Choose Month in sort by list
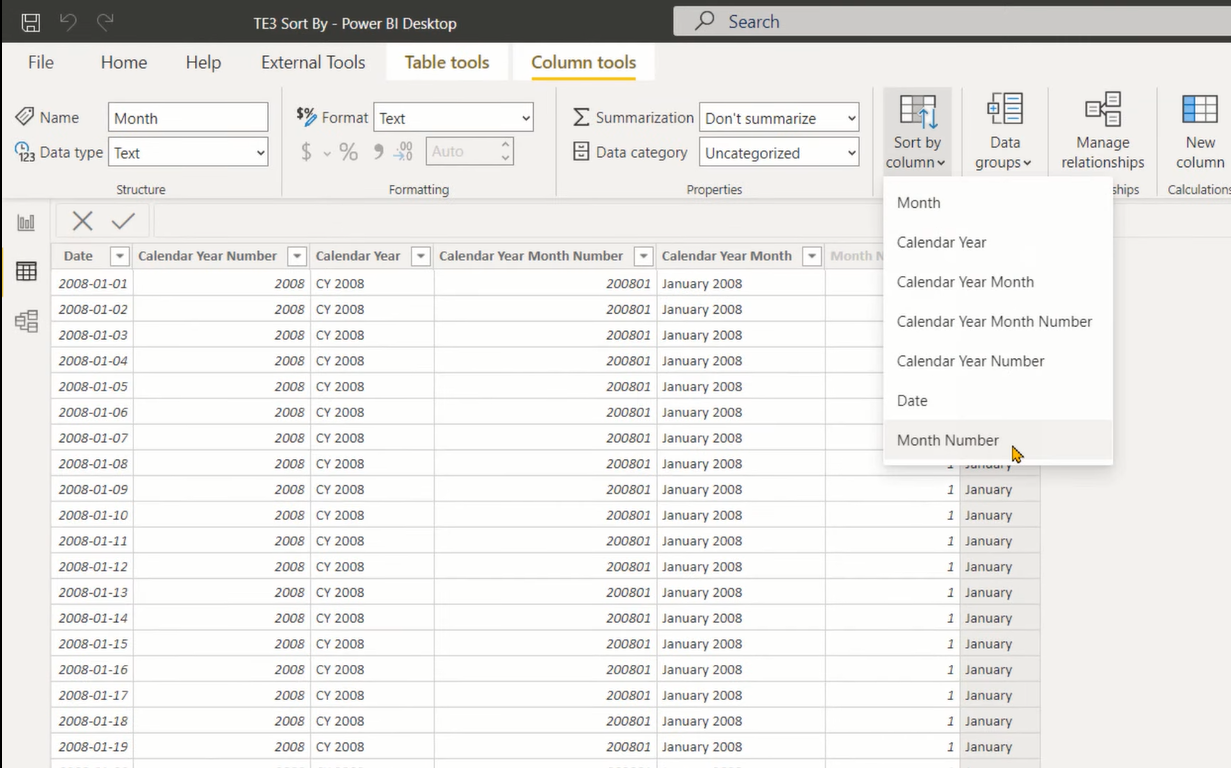 click(998, 203)
